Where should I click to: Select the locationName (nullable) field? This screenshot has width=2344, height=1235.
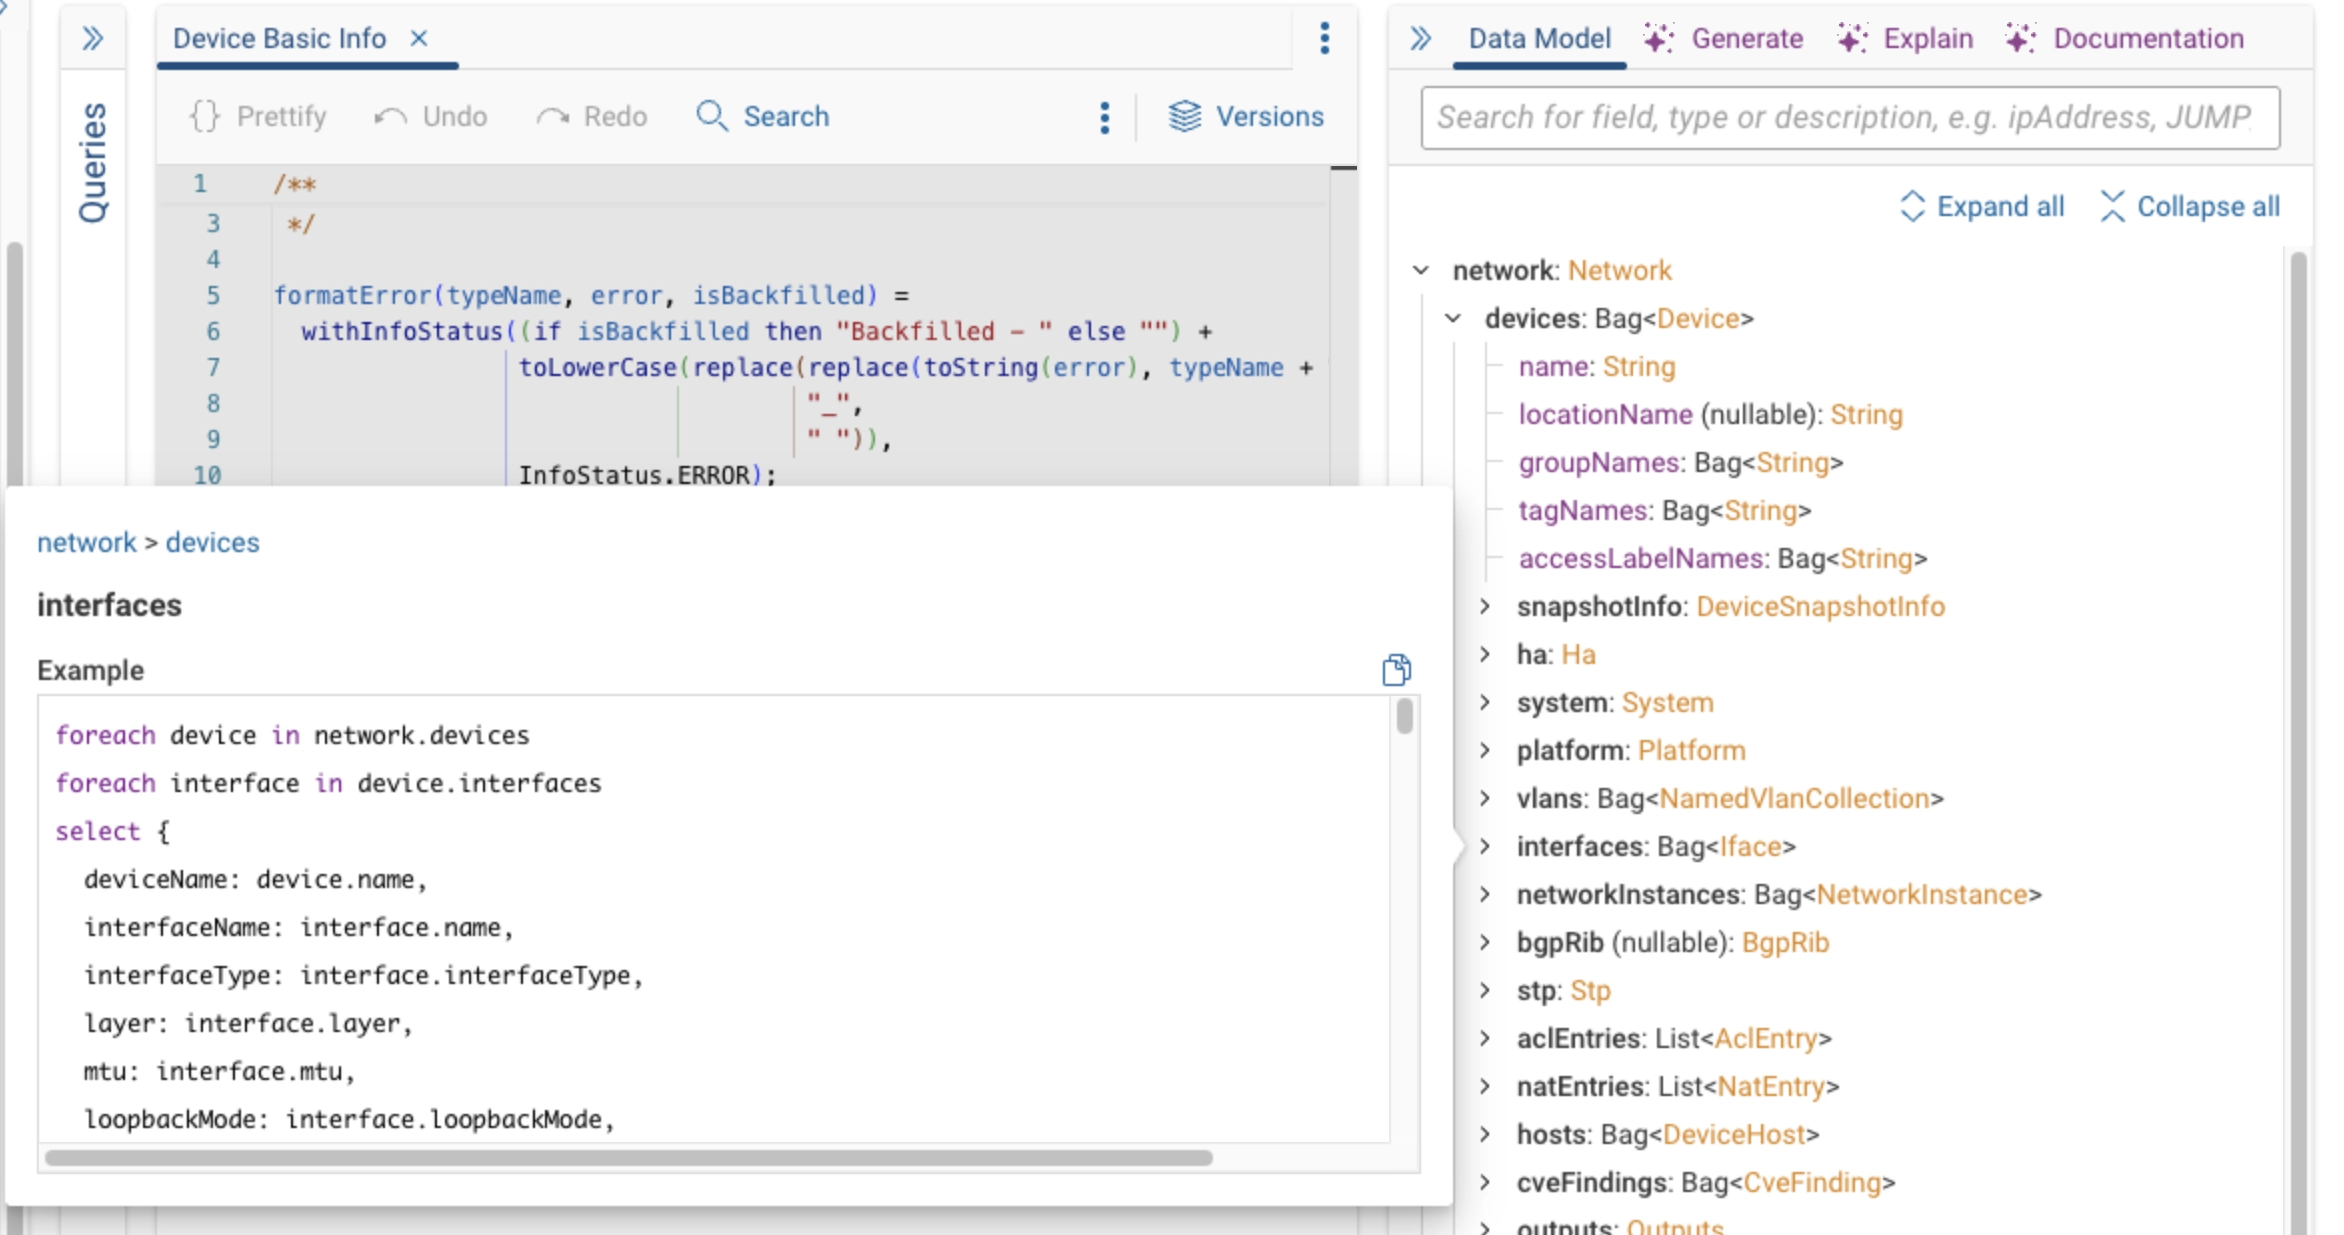pyautogui.click(x=1710, y=414)
